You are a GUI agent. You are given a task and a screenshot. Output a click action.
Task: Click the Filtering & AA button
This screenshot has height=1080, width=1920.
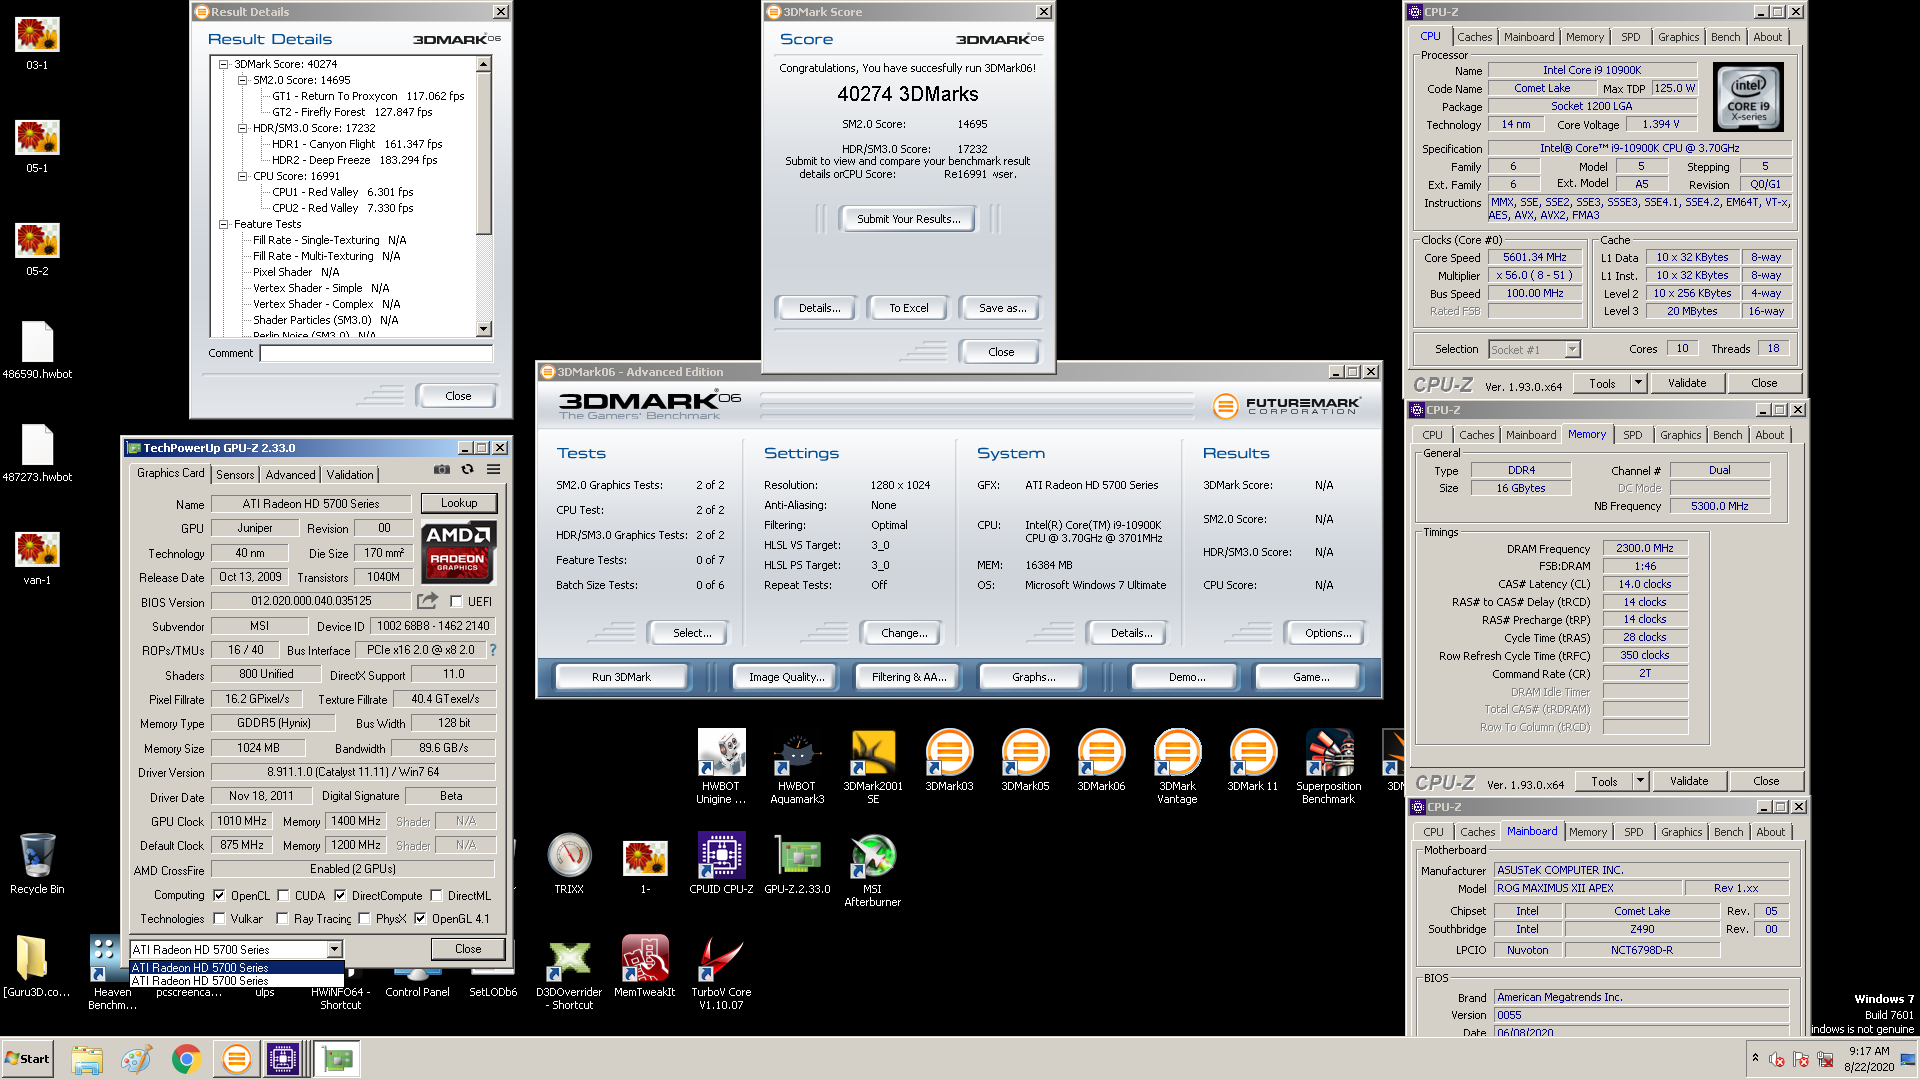tap(909, 677)
